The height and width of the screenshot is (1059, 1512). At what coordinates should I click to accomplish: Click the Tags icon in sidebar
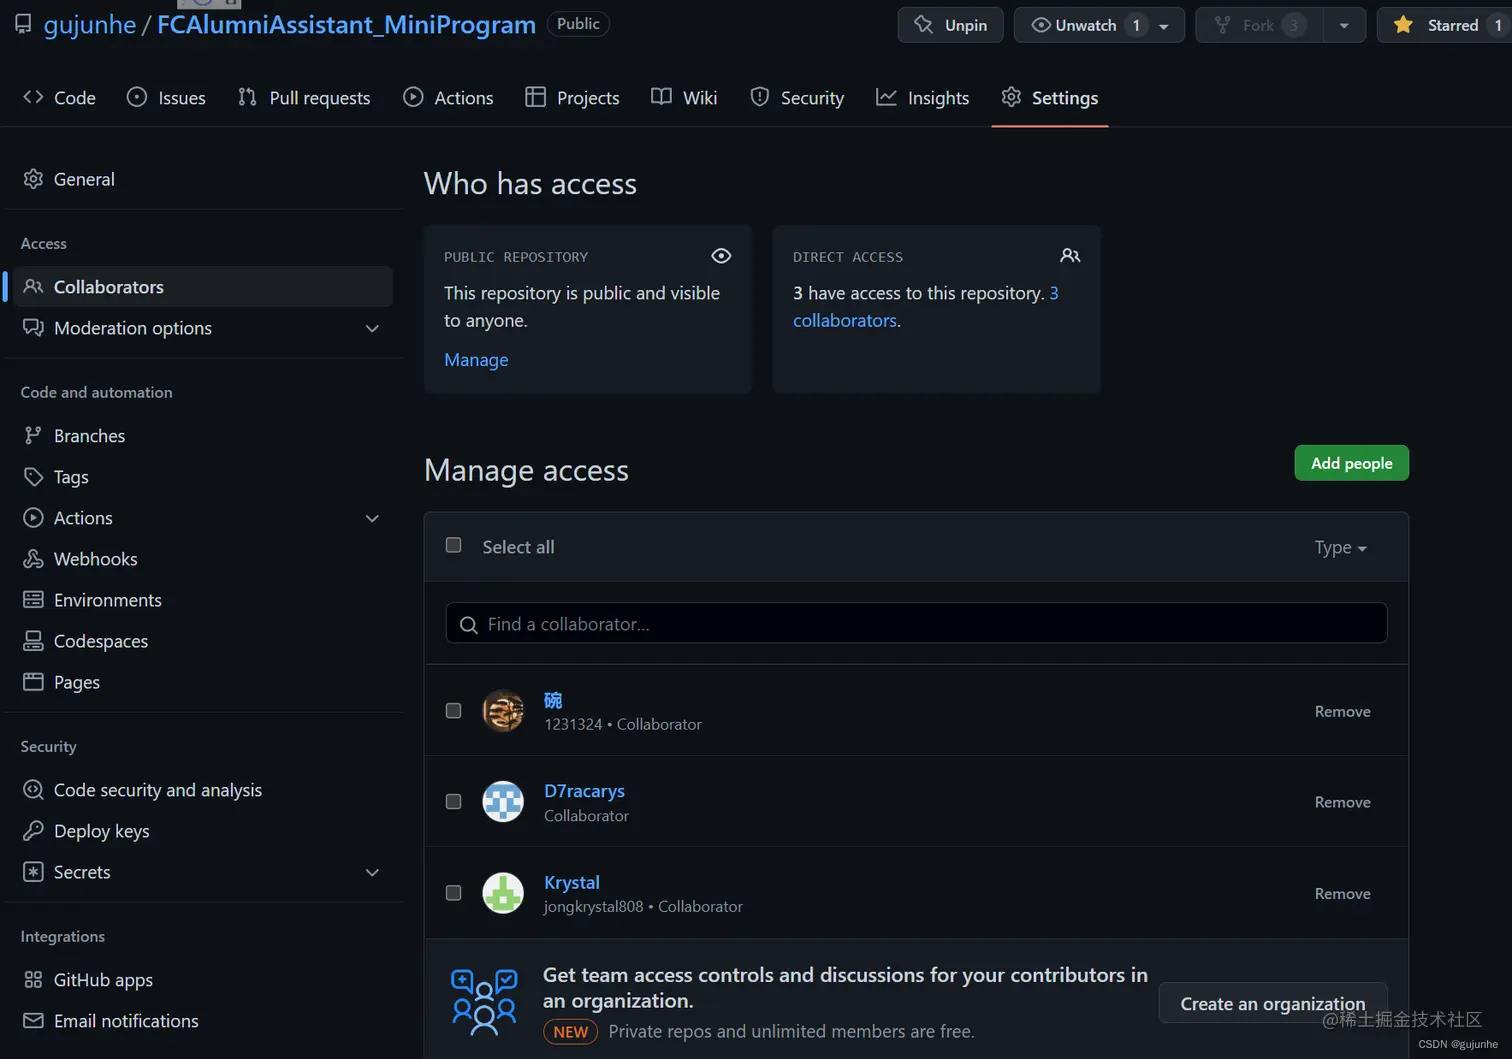click(x=33, y=477)
